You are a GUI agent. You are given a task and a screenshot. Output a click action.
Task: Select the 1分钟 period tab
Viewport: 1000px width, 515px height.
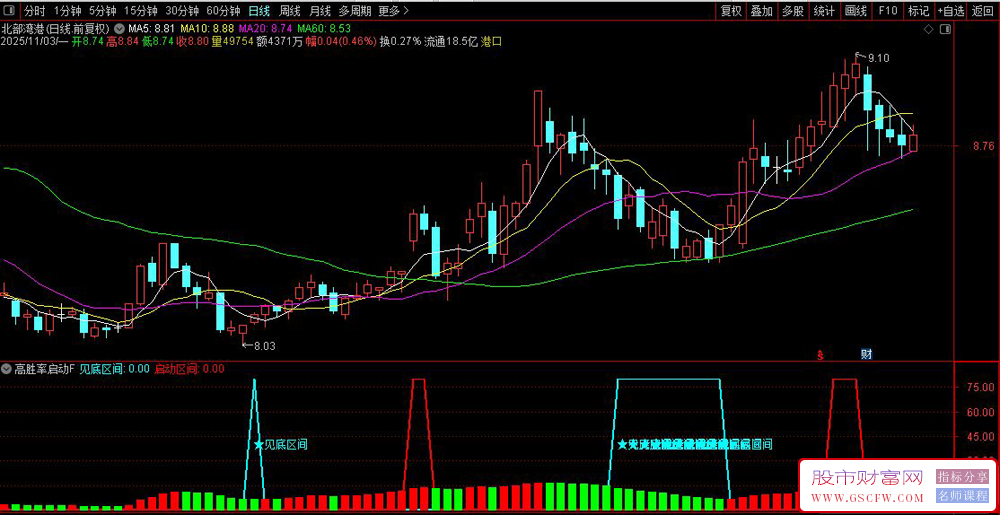[x=67, y=11]
